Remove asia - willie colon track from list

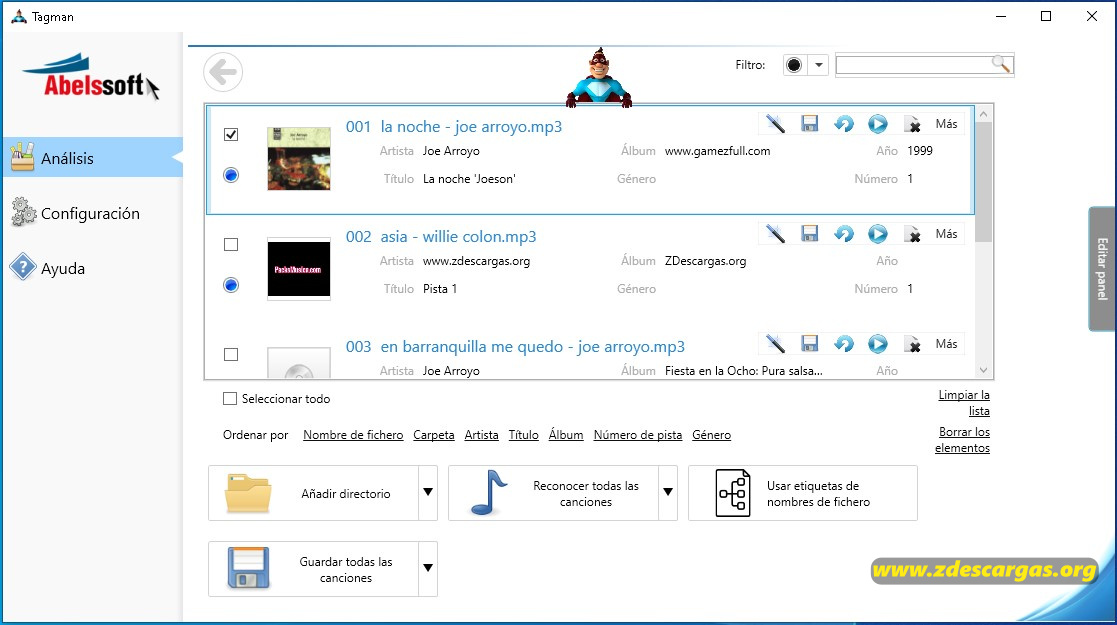coord(912,234)
